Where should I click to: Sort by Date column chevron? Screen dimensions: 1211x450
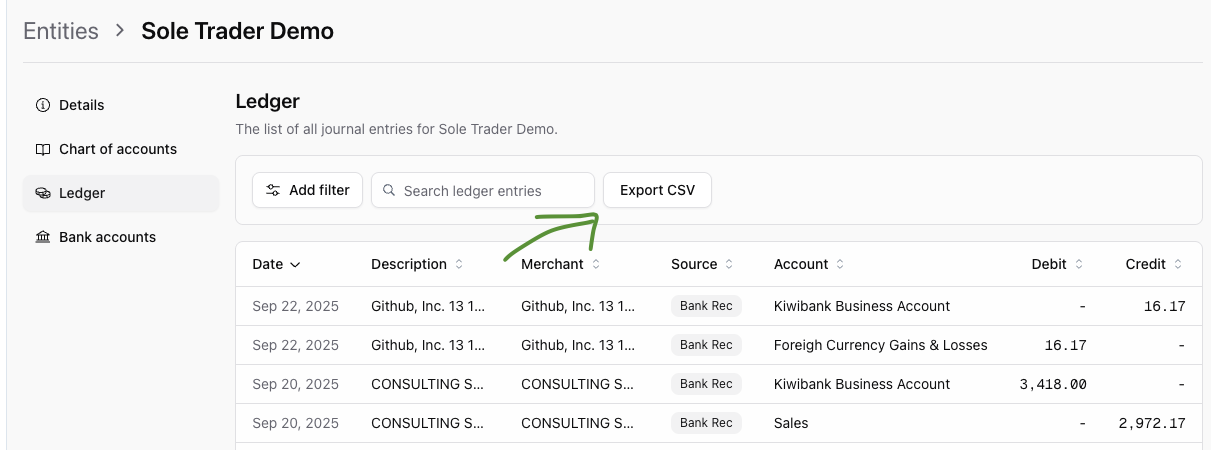294,265
